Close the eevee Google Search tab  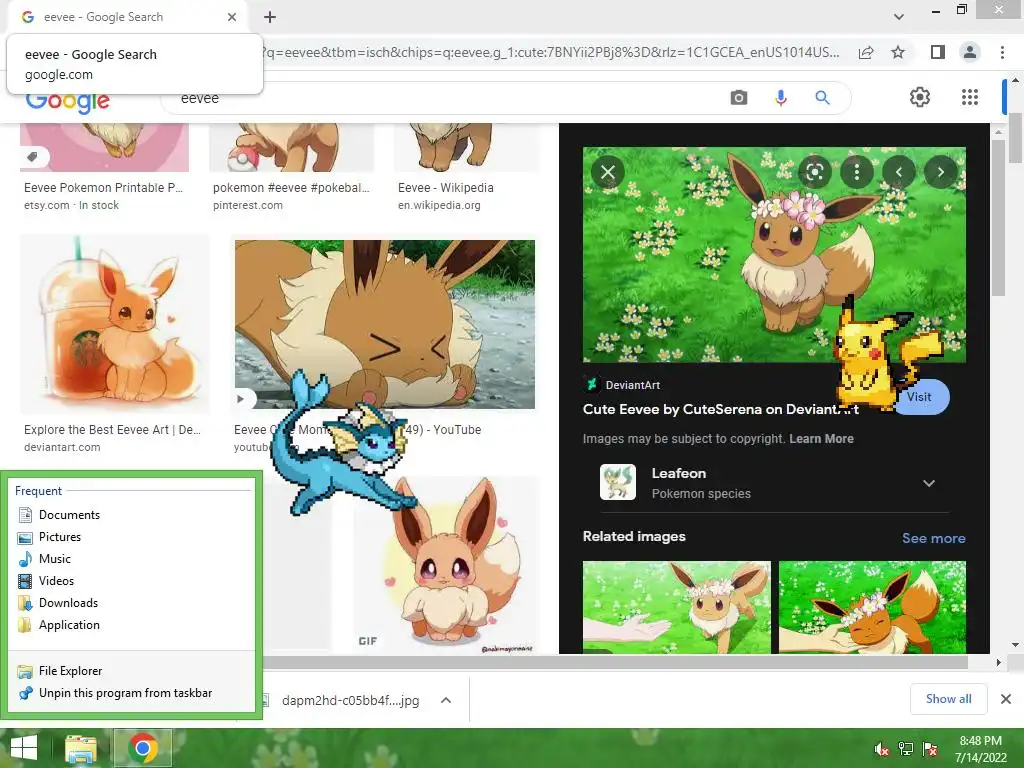coord(232,17)
